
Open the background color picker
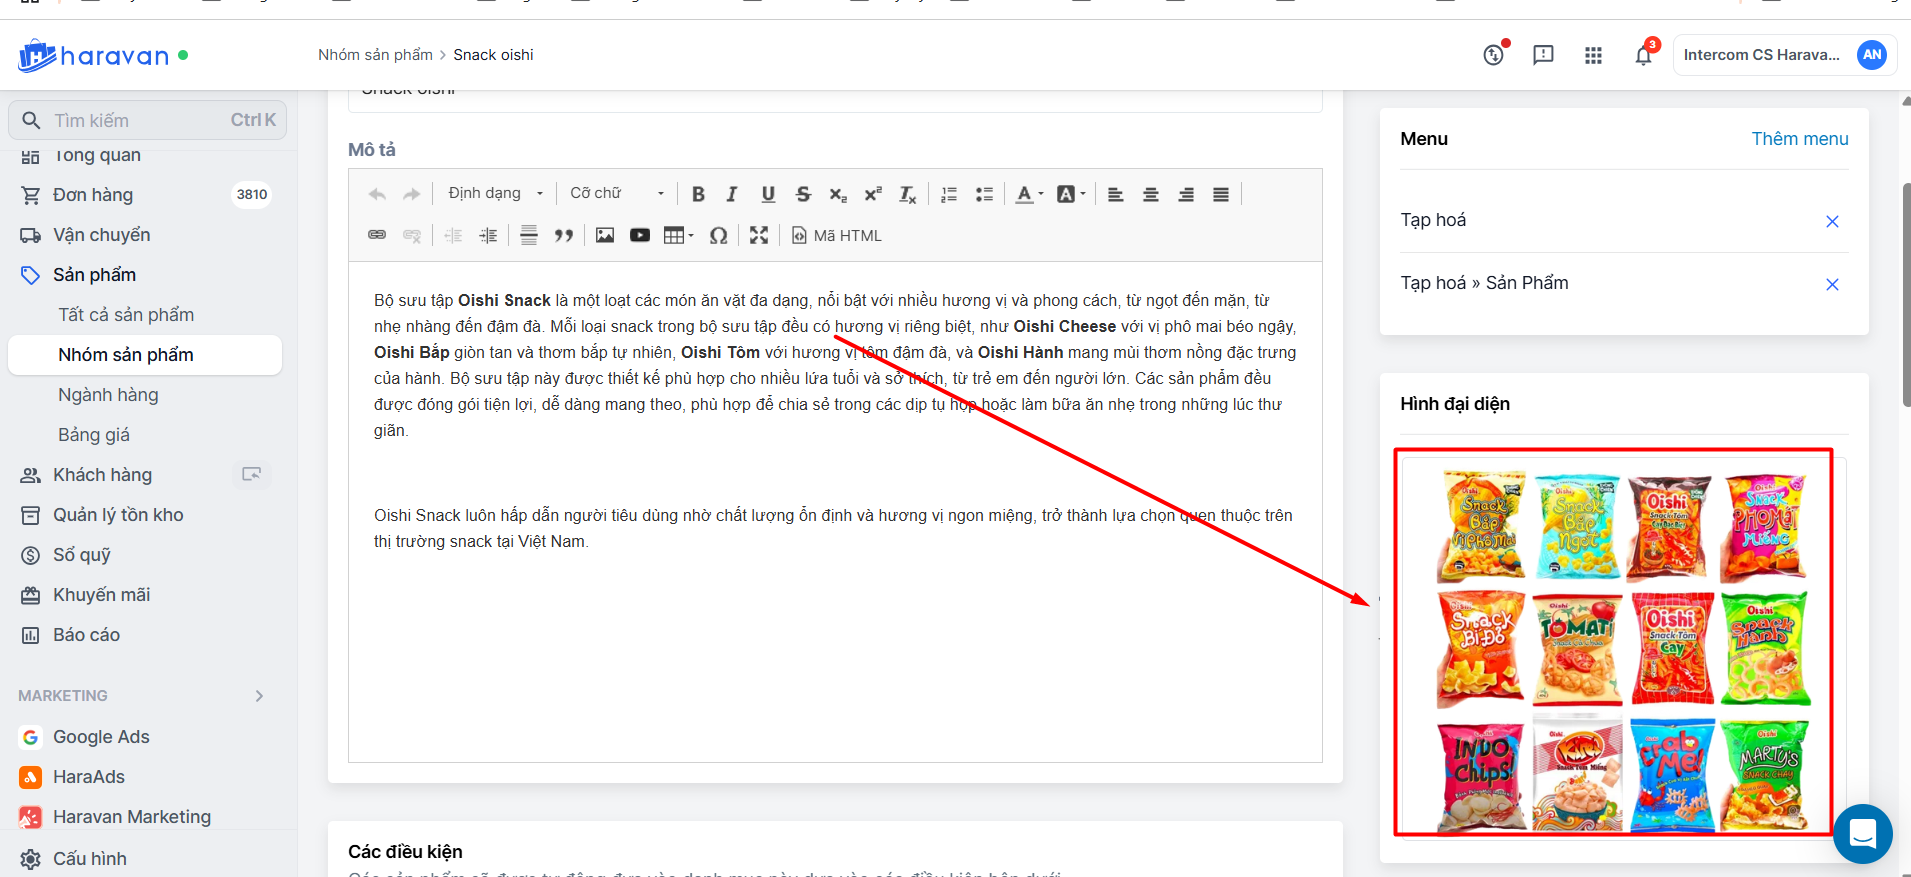(x=1071, y=194)
